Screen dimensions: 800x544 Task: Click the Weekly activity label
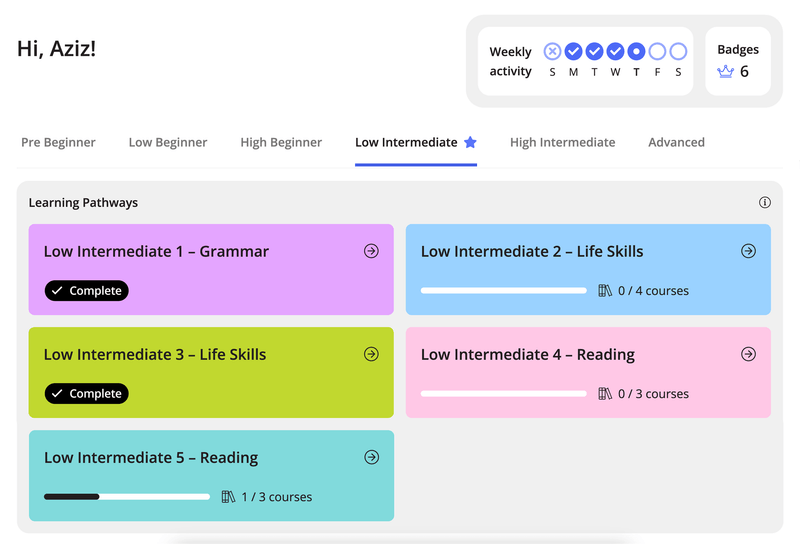[x=511, y=61]
